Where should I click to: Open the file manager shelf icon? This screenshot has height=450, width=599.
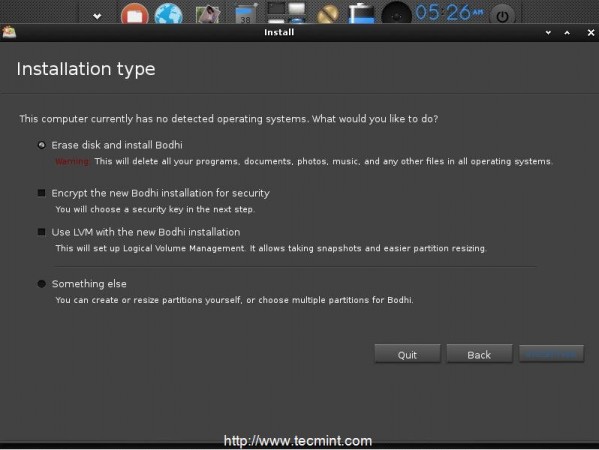[134, 14]
